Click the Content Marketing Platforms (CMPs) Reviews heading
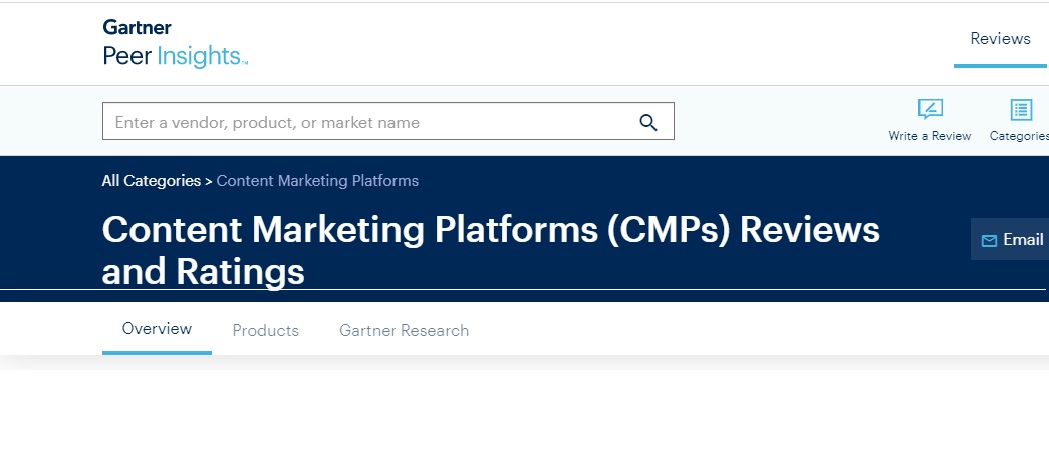The image size is (1049, 460). coord(490,250)
